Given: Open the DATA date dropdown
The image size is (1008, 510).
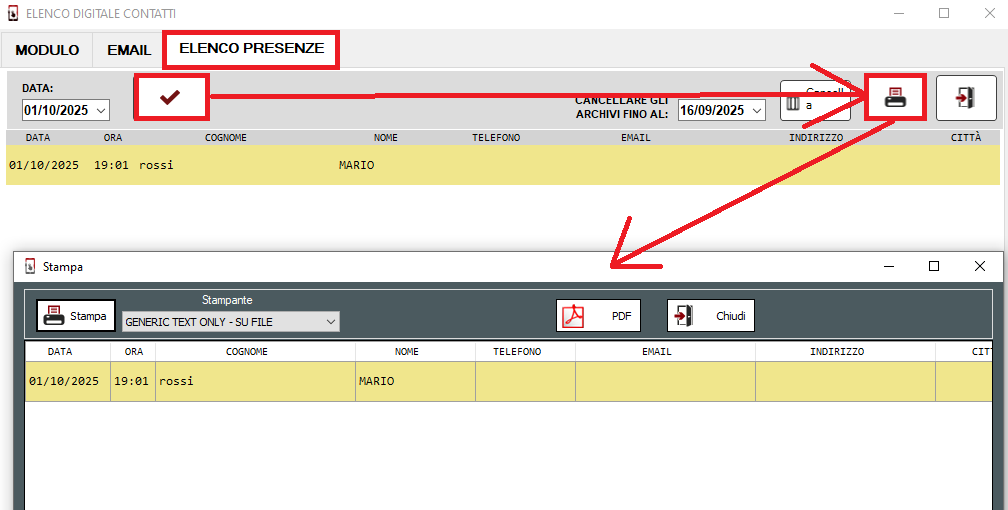Looking at the screenshot, I should tap(101, 110).
